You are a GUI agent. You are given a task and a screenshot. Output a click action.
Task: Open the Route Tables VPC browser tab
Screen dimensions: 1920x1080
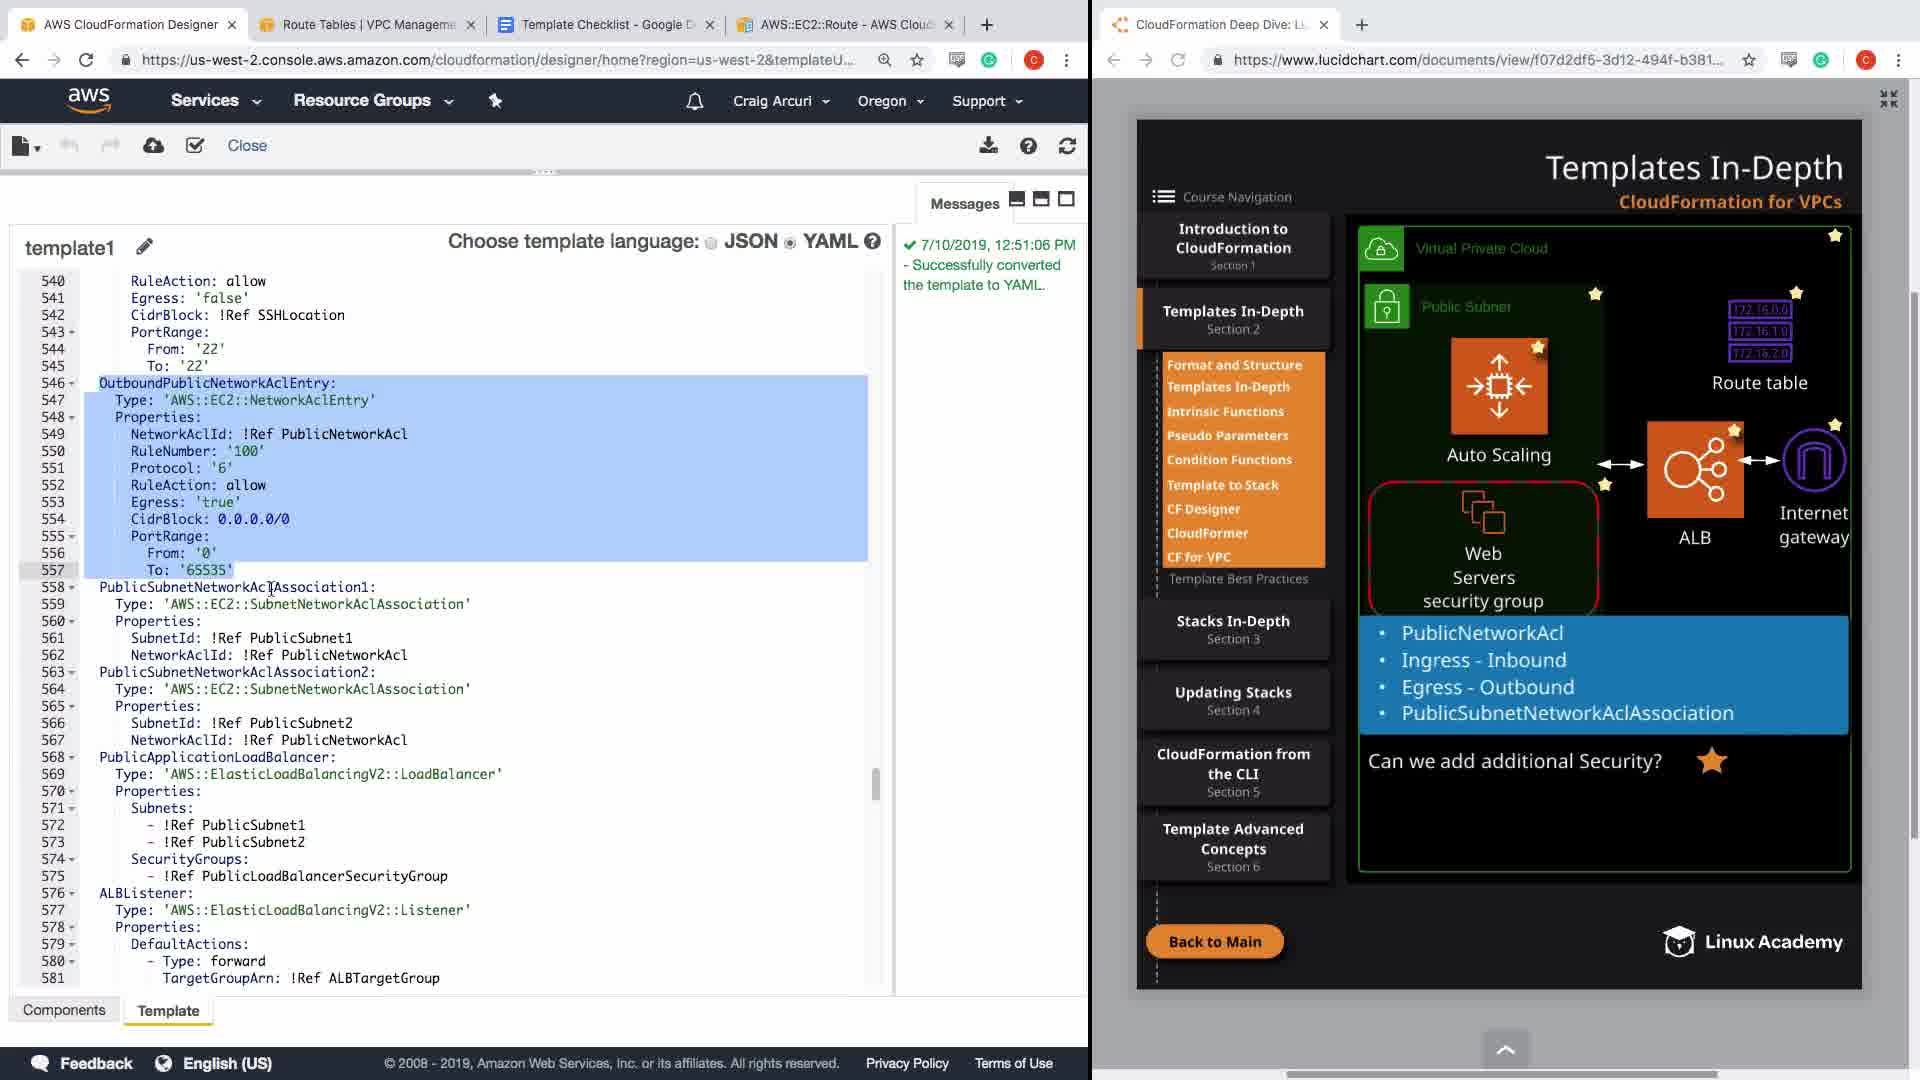point(368,24)
